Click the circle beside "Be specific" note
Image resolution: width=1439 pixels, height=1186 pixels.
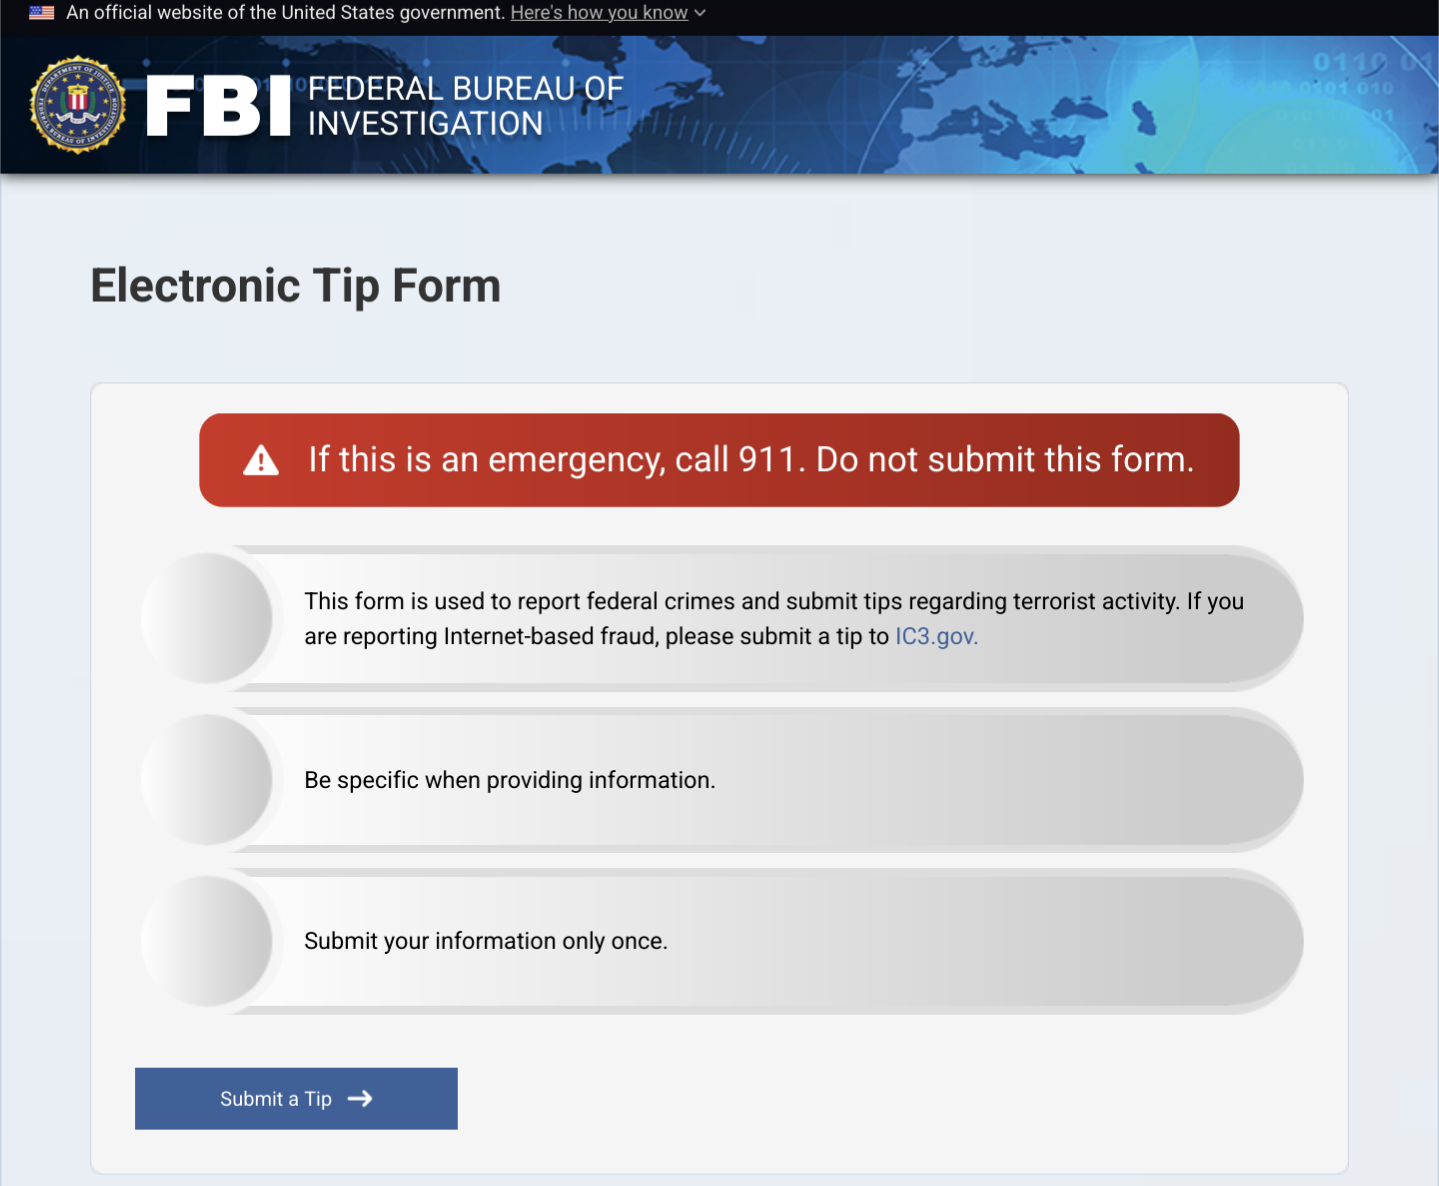coord(207,780)
